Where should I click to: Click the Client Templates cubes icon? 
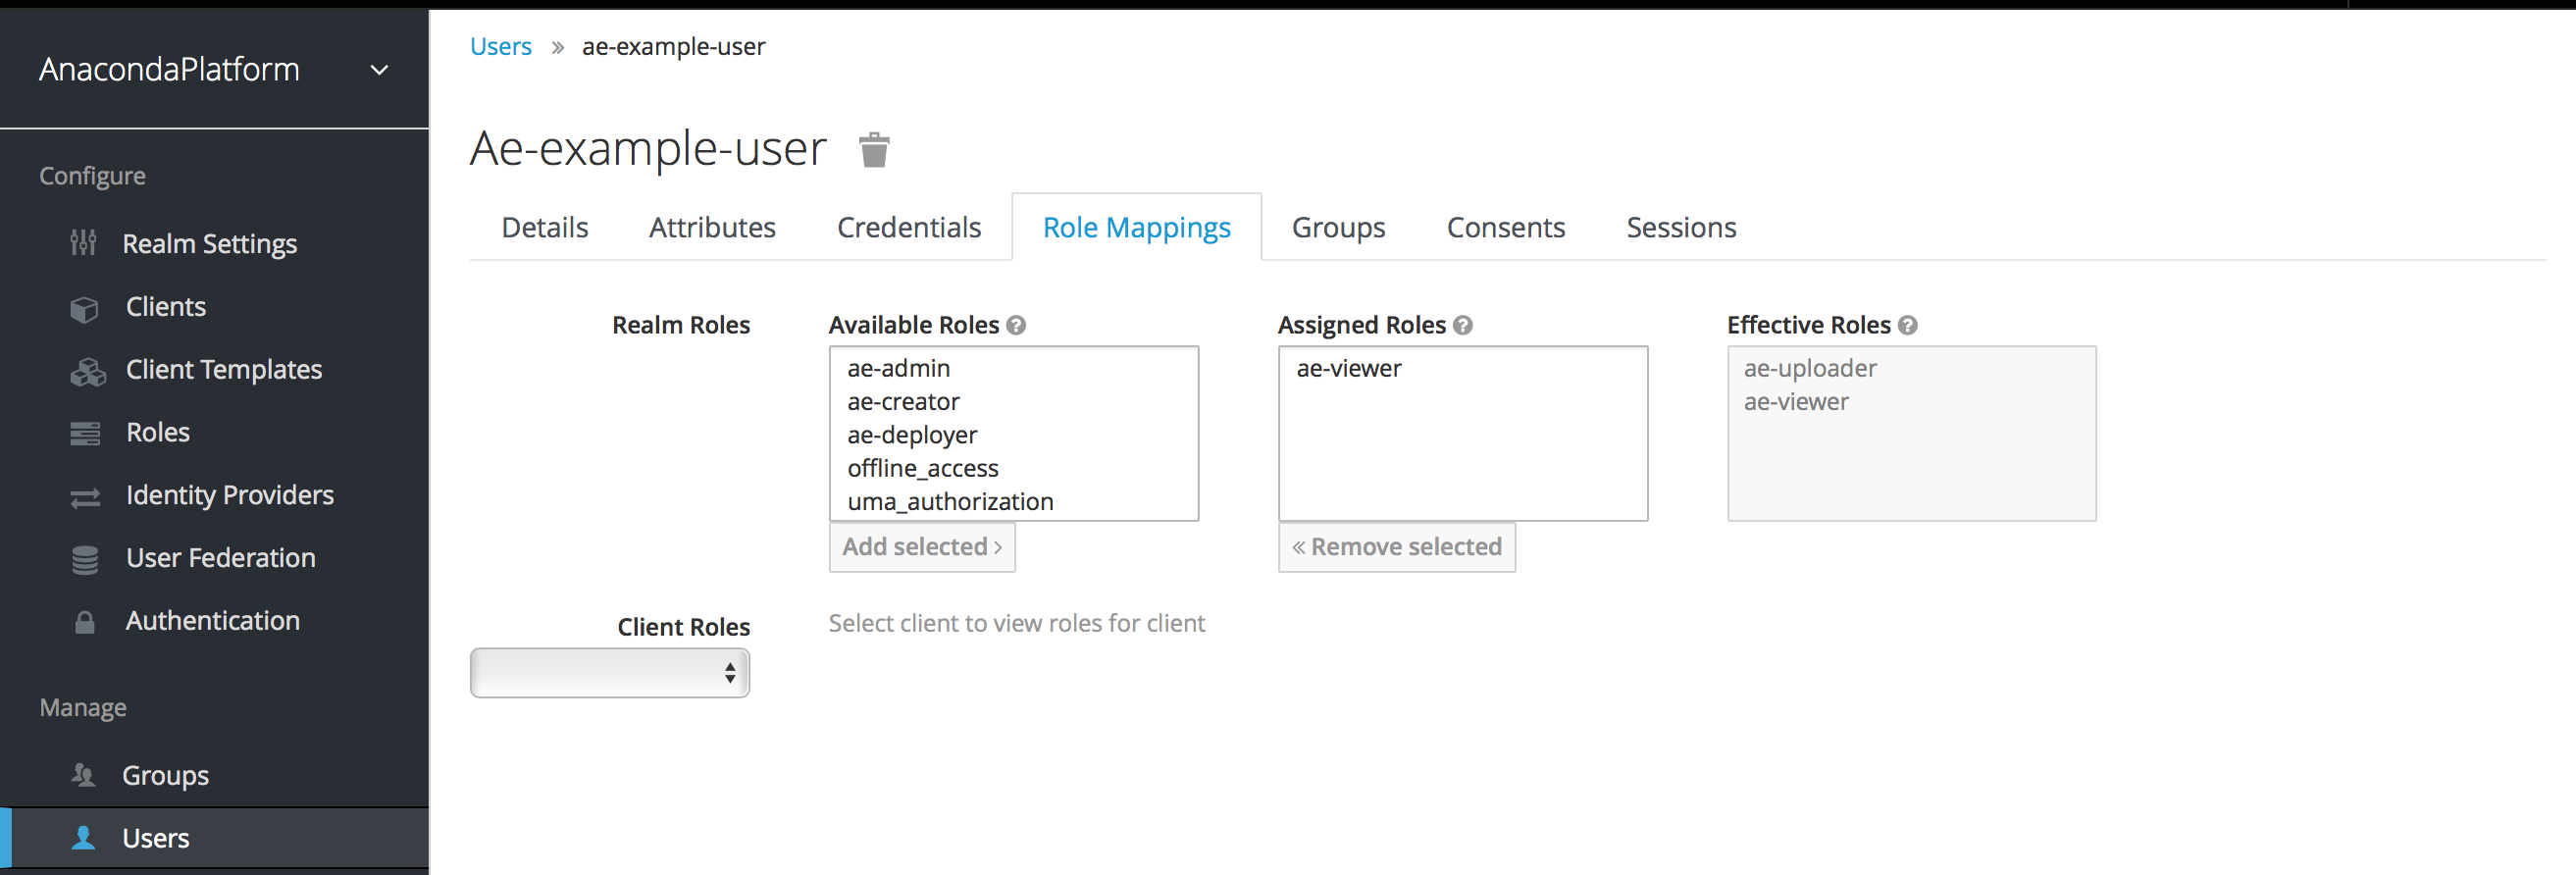click(x=88, y=371)
